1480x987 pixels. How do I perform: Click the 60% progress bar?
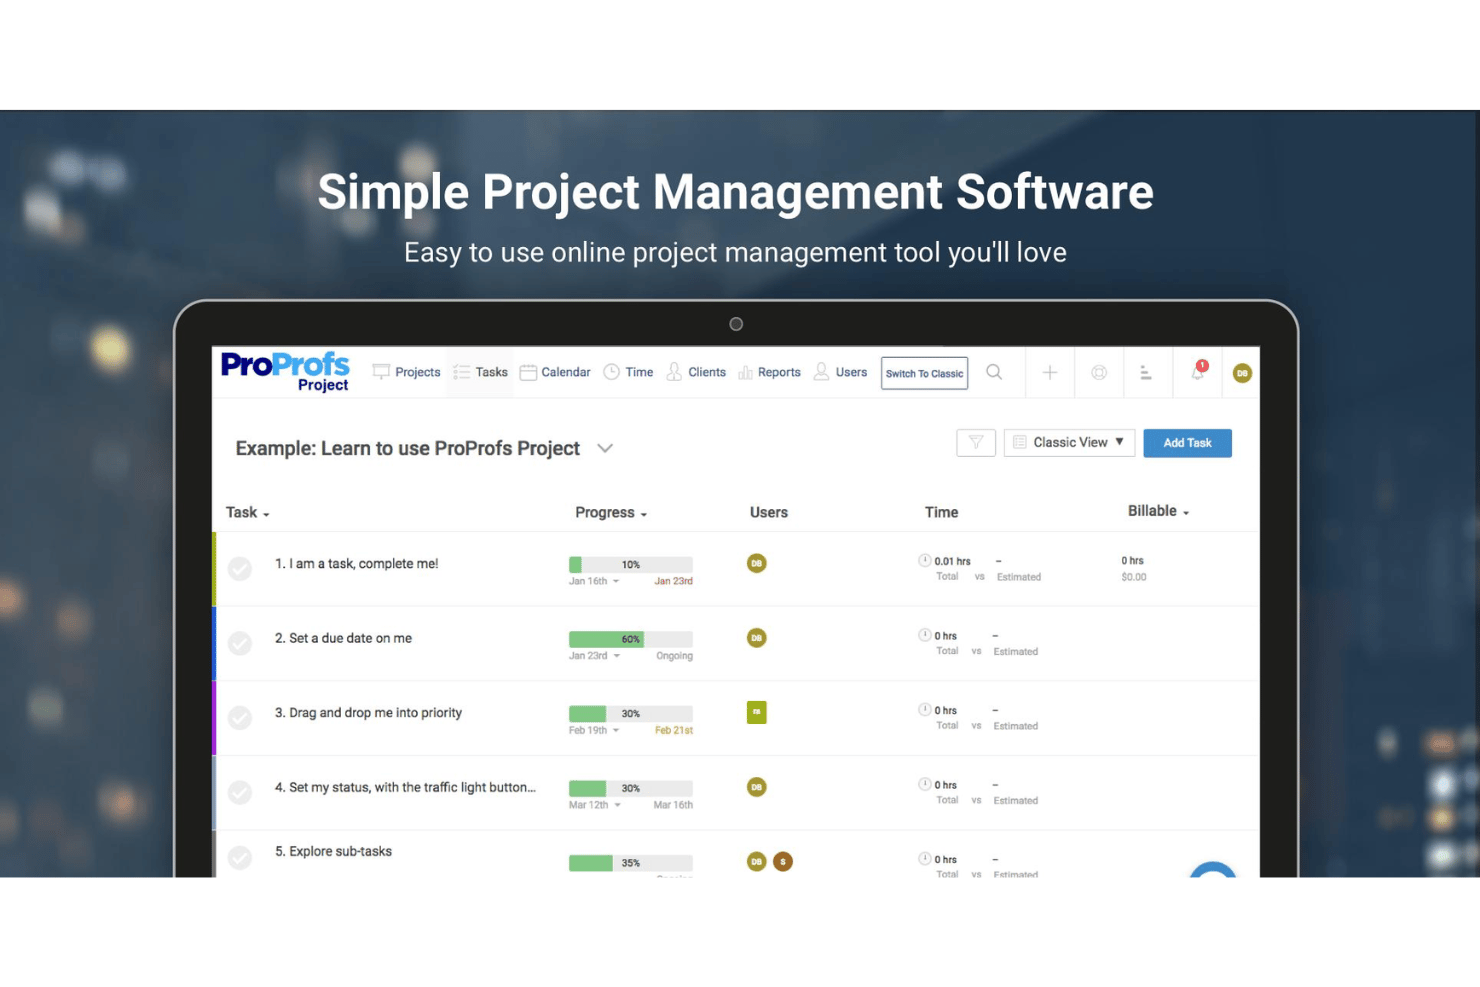pyautogui.click(x=630, y=639)
